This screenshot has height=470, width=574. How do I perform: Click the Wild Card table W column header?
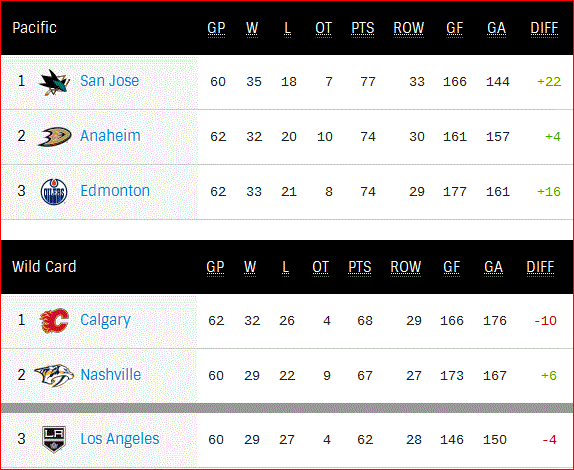point(250,267)
